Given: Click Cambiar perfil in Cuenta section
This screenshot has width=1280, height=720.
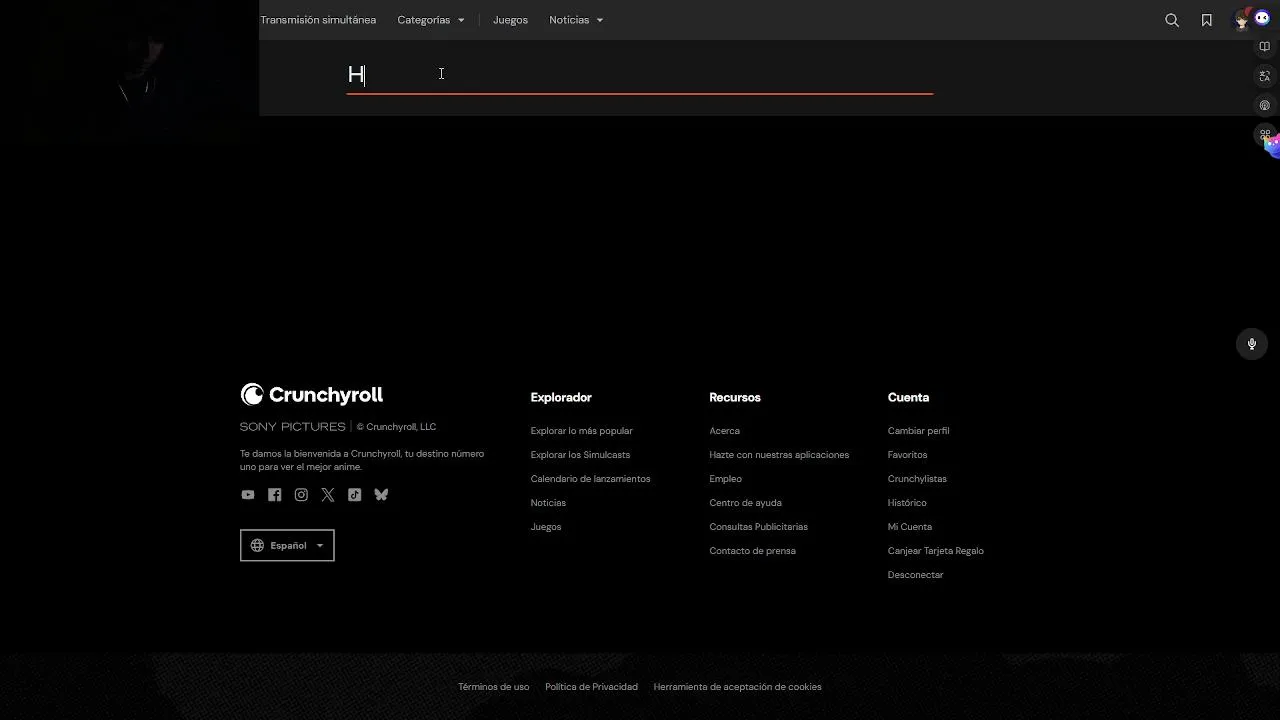Looking at the screenshot, I should pos(918,431).
